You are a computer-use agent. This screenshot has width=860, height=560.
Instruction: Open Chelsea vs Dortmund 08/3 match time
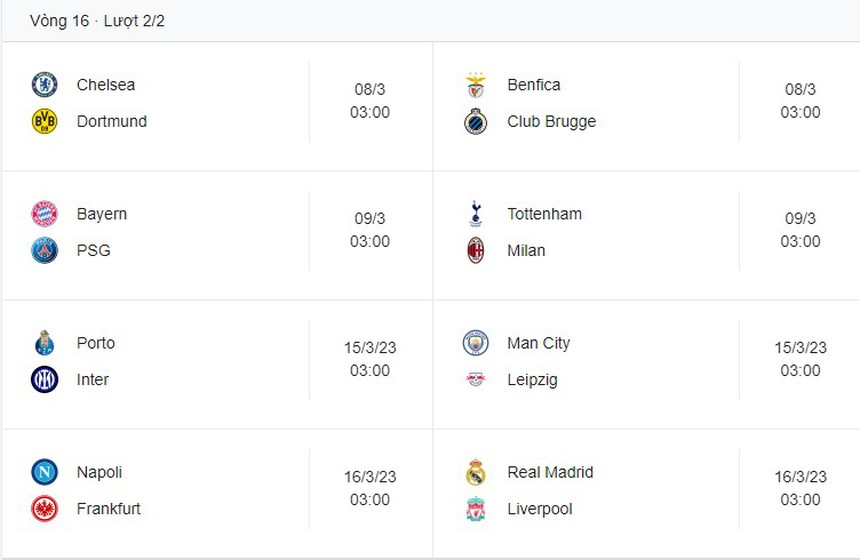tap(370, 101)
